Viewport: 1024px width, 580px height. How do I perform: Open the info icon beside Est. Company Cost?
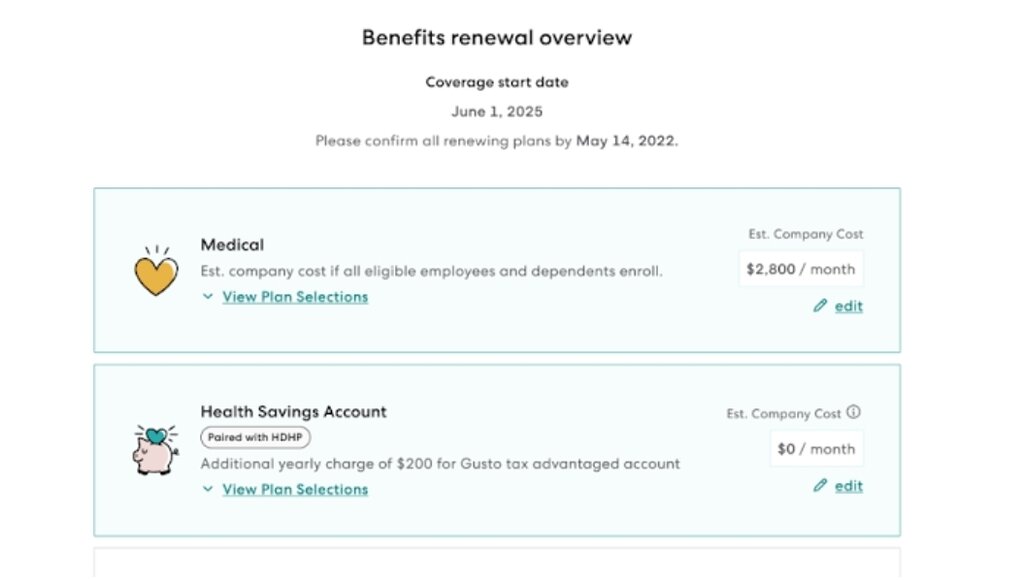pyautogui.click(x=853, y=412)
